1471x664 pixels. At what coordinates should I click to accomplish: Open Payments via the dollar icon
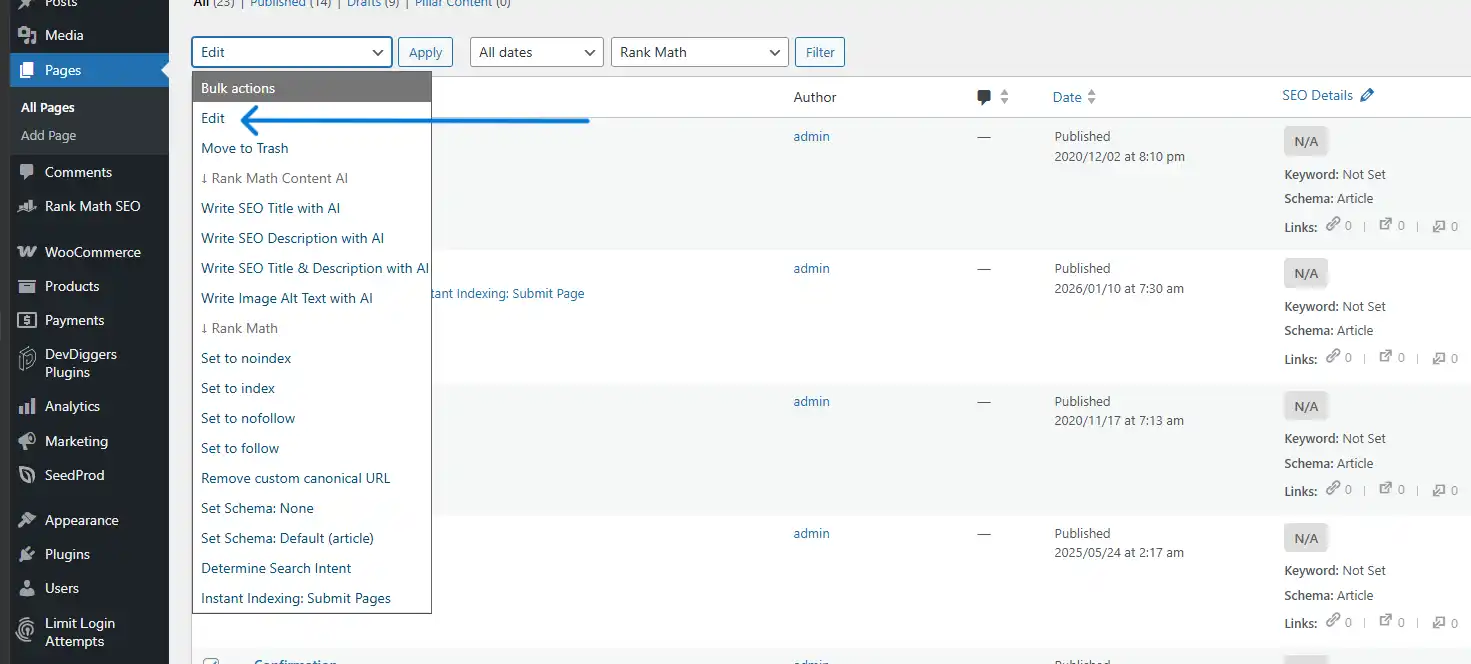[x=27, y=320]
